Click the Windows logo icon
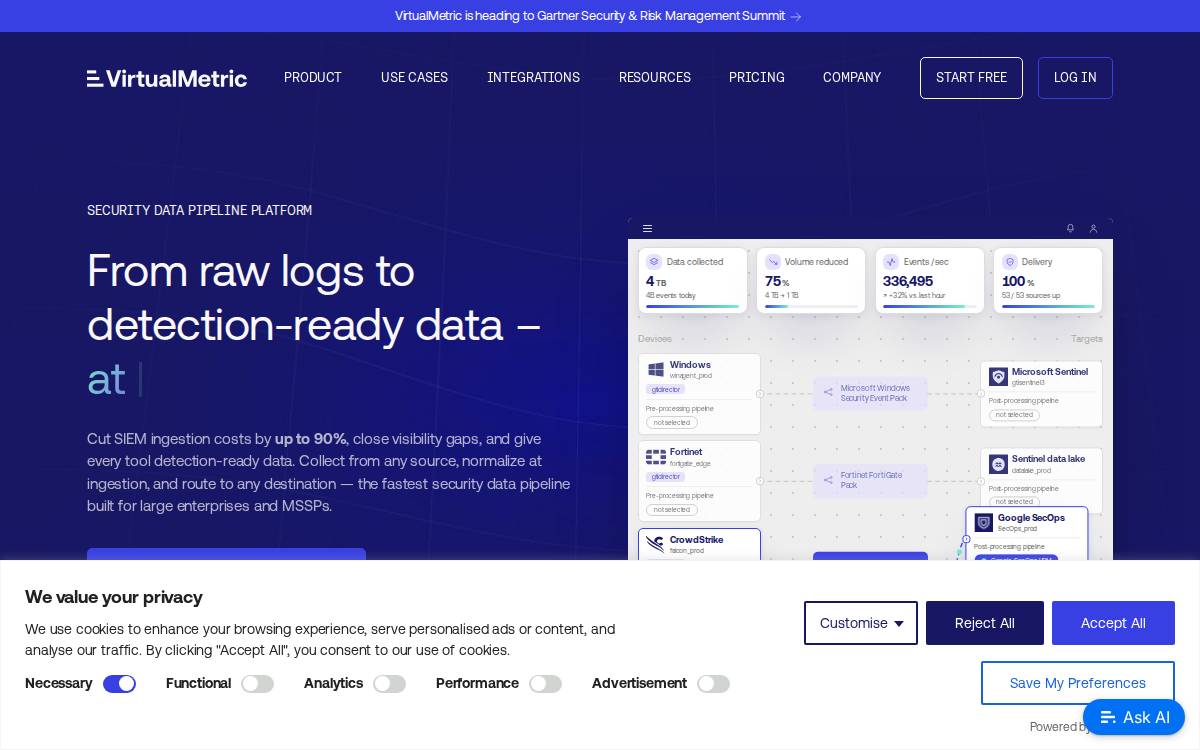Viewport: 1200px width, 750px height. click(656, 370)
